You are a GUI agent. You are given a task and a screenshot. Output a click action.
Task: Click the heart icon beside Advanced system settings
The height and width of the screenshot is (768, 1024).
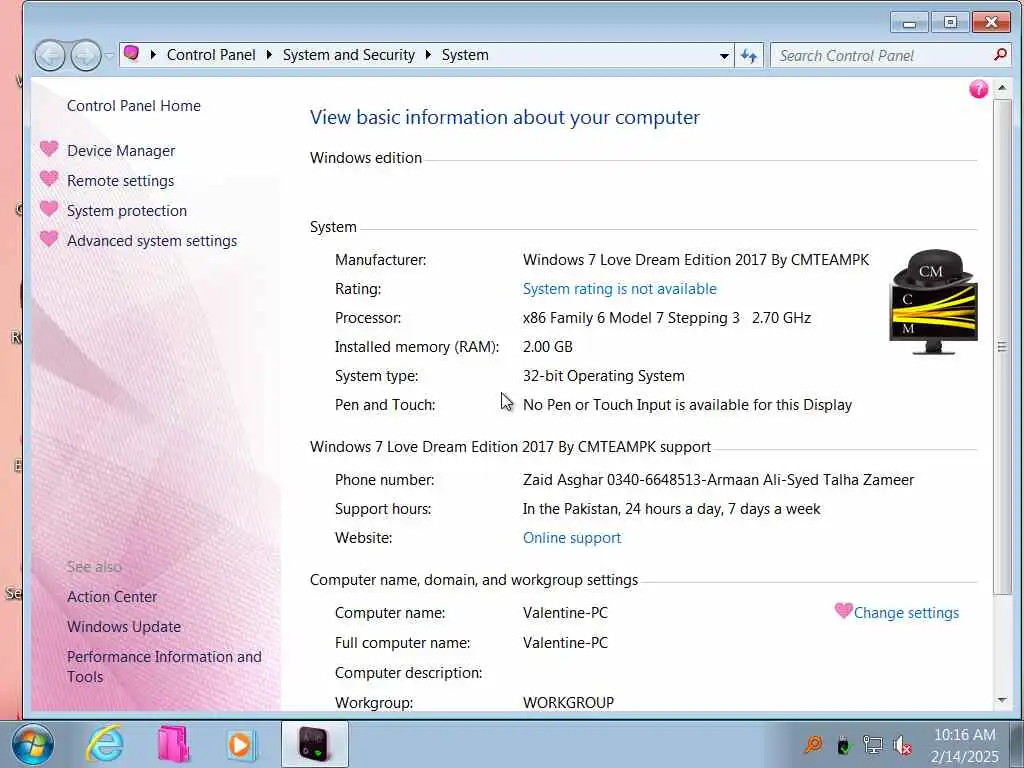tap(49, 238)
